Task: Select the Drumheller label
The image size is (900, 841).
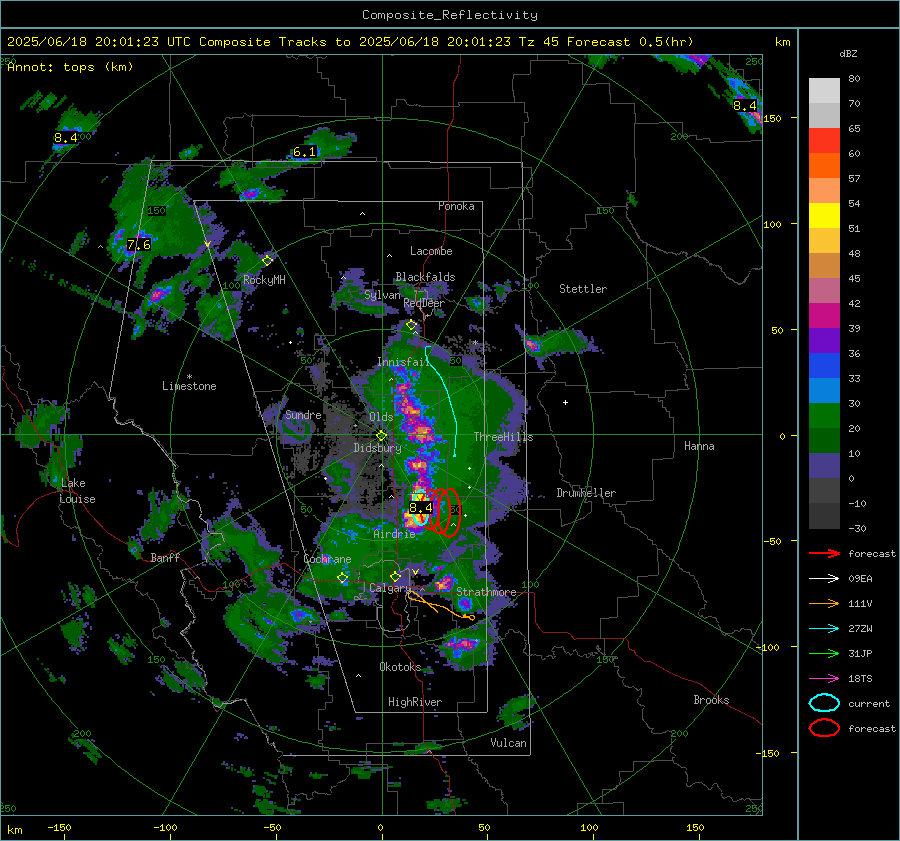Action: (x=586, y=493)
